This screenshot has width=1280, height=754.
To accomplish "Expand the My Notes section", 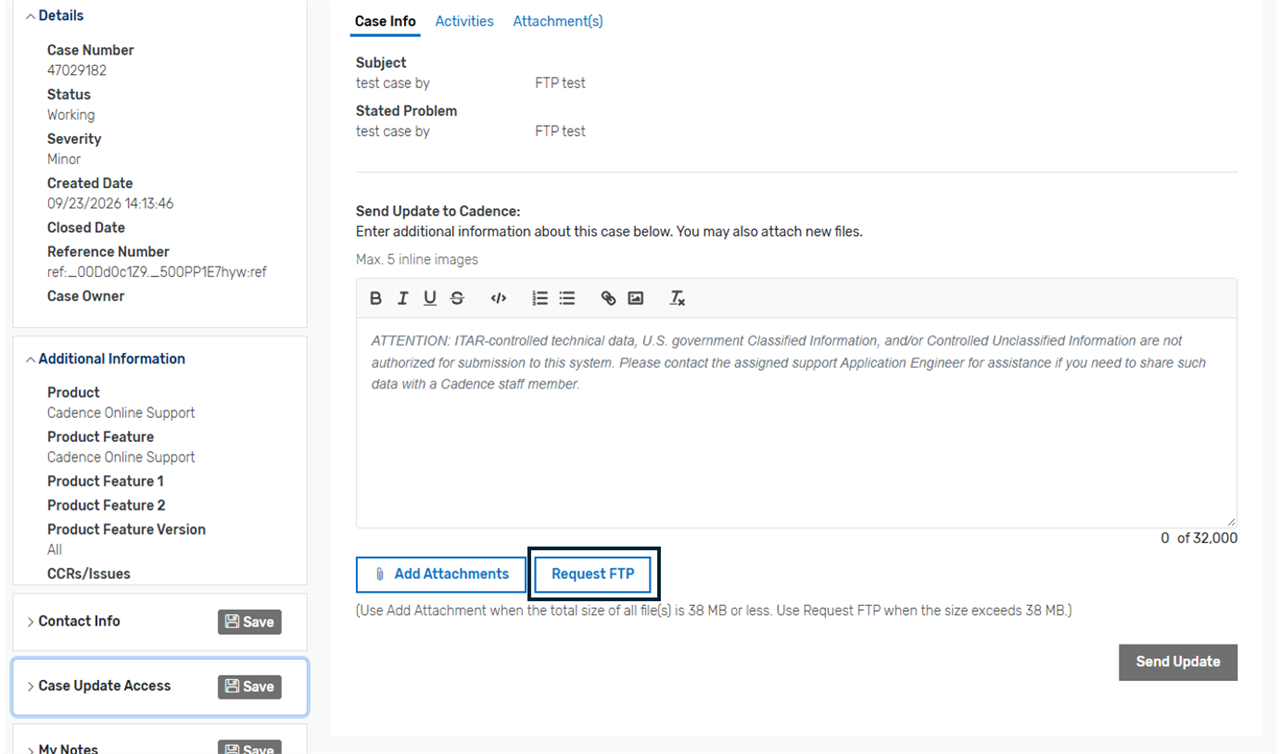I will [62, 748].
